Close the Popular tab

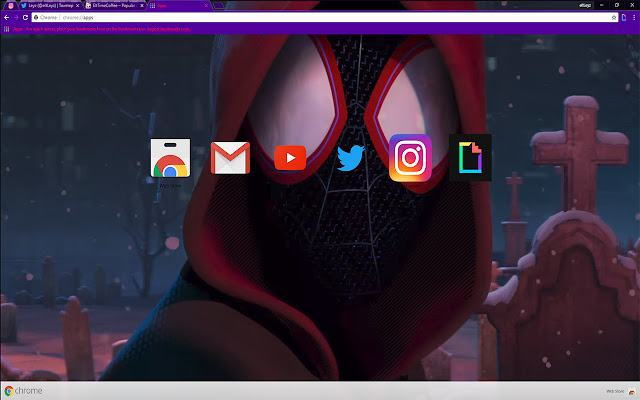(x=142, y=6)
